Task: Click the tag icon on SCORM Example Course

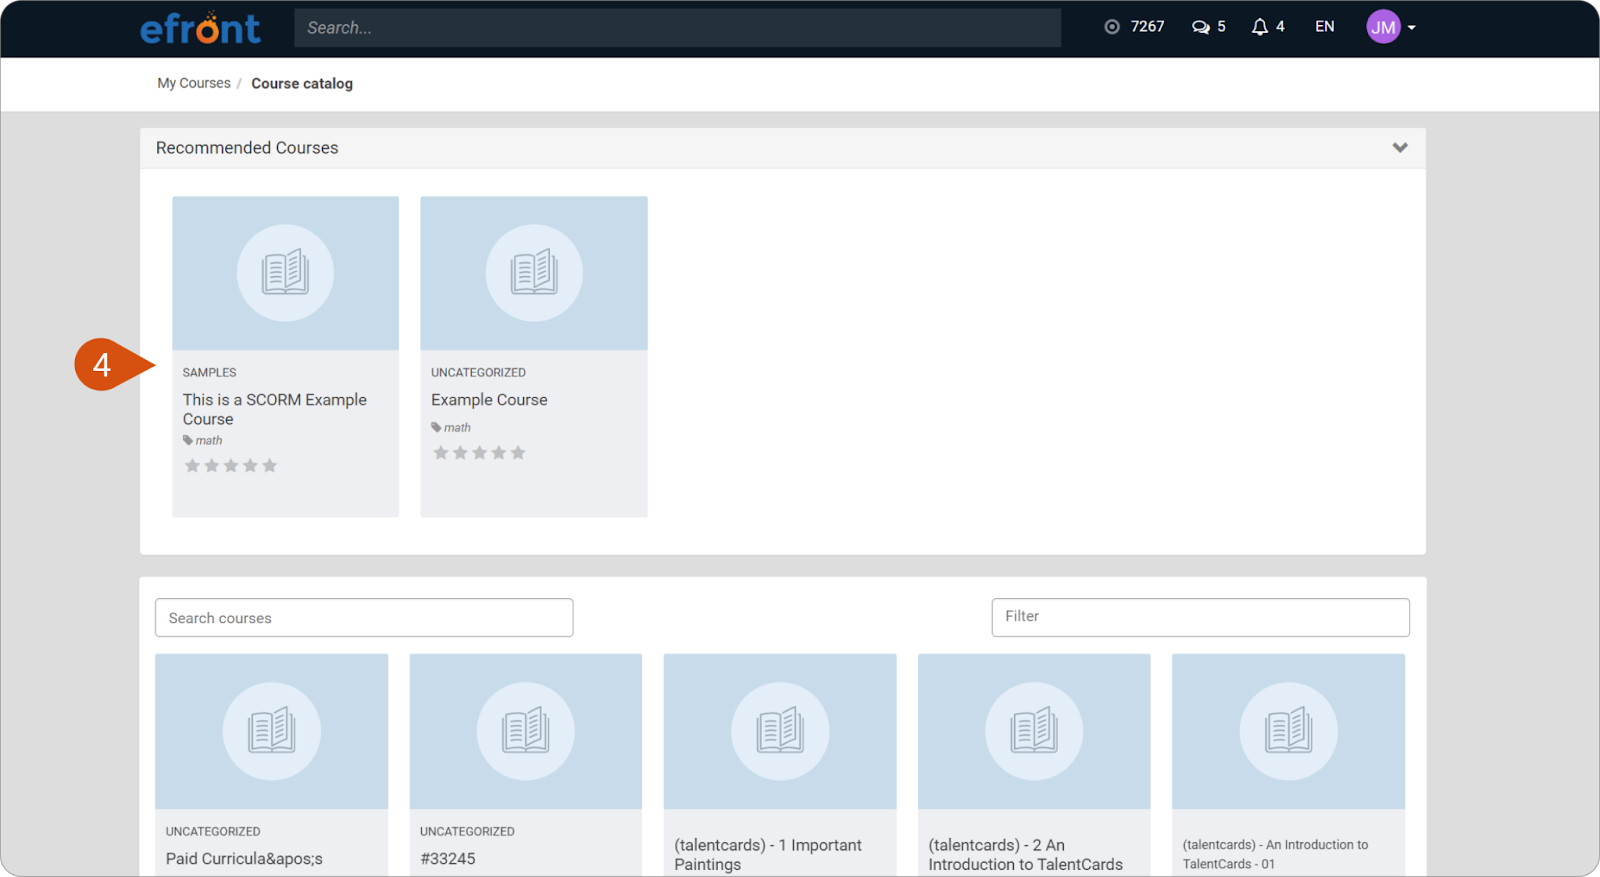Action: pyautogui.click(x=188, y=440)
